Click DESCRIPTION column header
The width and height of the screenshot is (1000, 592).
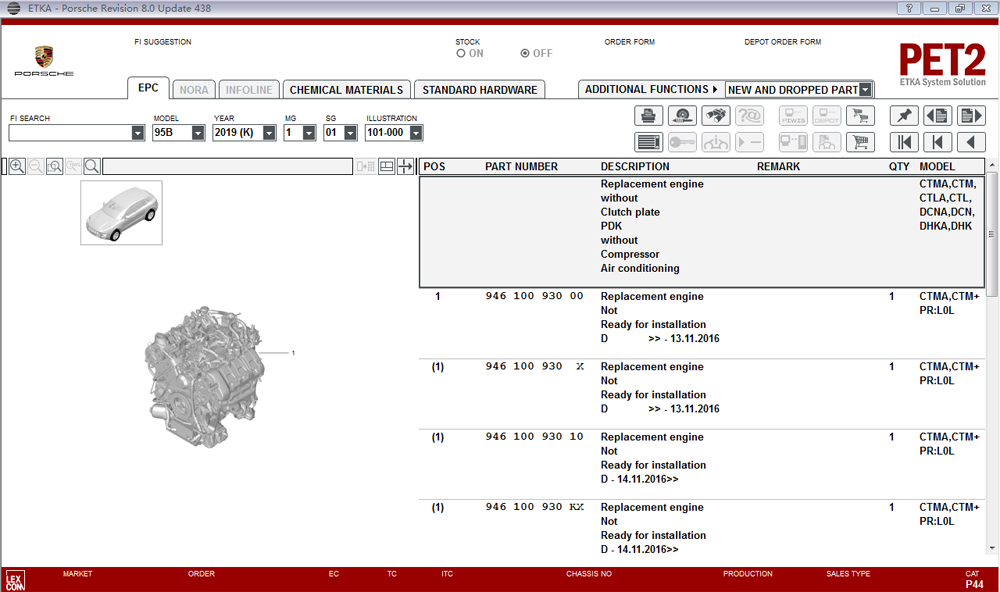[635, 166]
